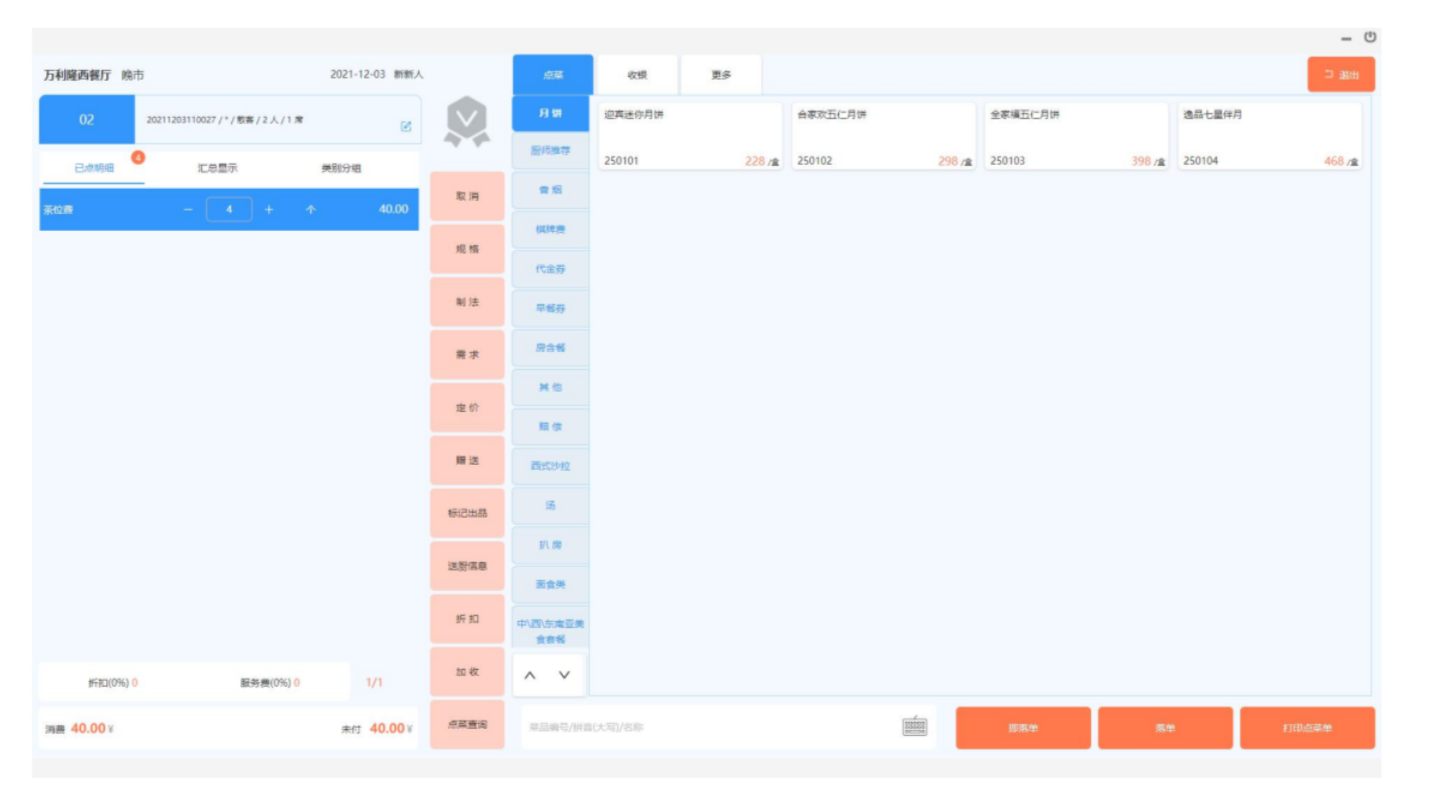The height and width of the screenshot is (789, 1435).
Task: Click the 茶位费 quantity box
Action: click(x=229, y=209)
